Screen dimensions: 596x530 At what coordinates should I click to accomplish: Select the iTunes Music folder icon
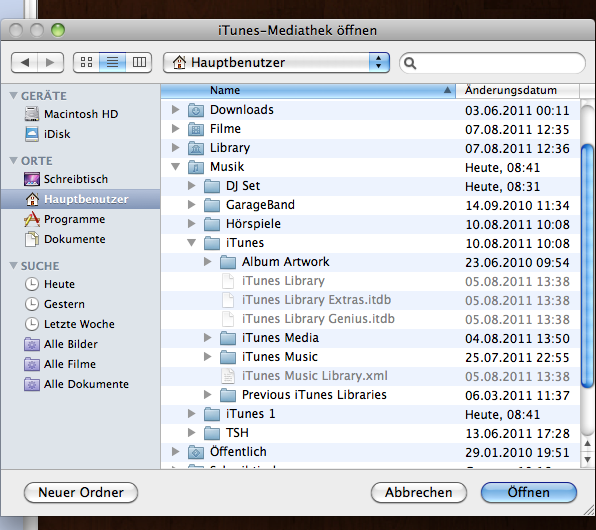point(228,357)
